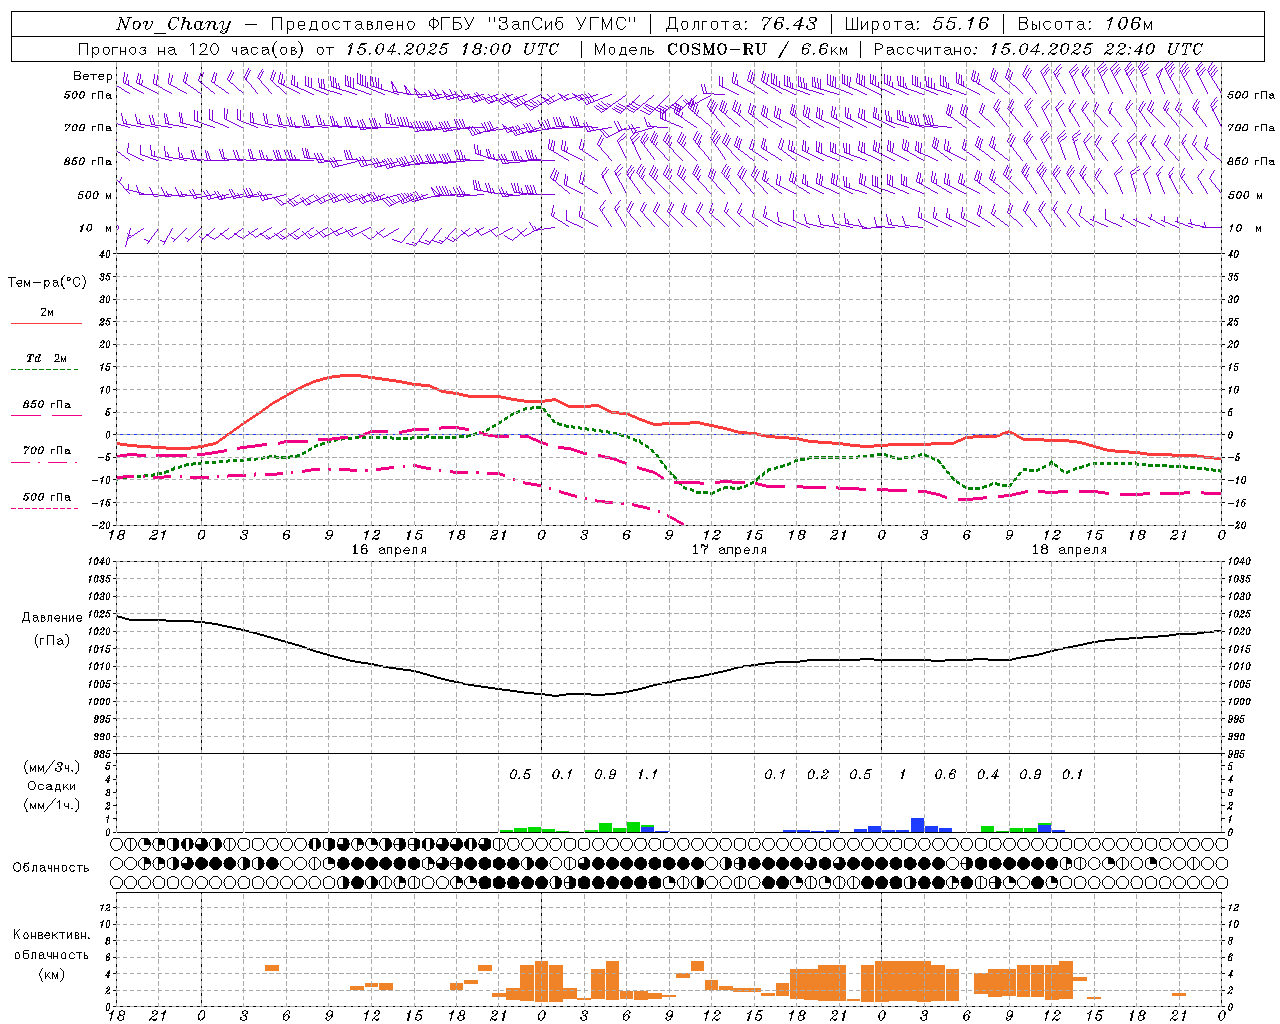1280x1024 pixels.
Task: Click the Давление (гПа) pressure label
Action: pyautogui.click(x=52, y=628)
